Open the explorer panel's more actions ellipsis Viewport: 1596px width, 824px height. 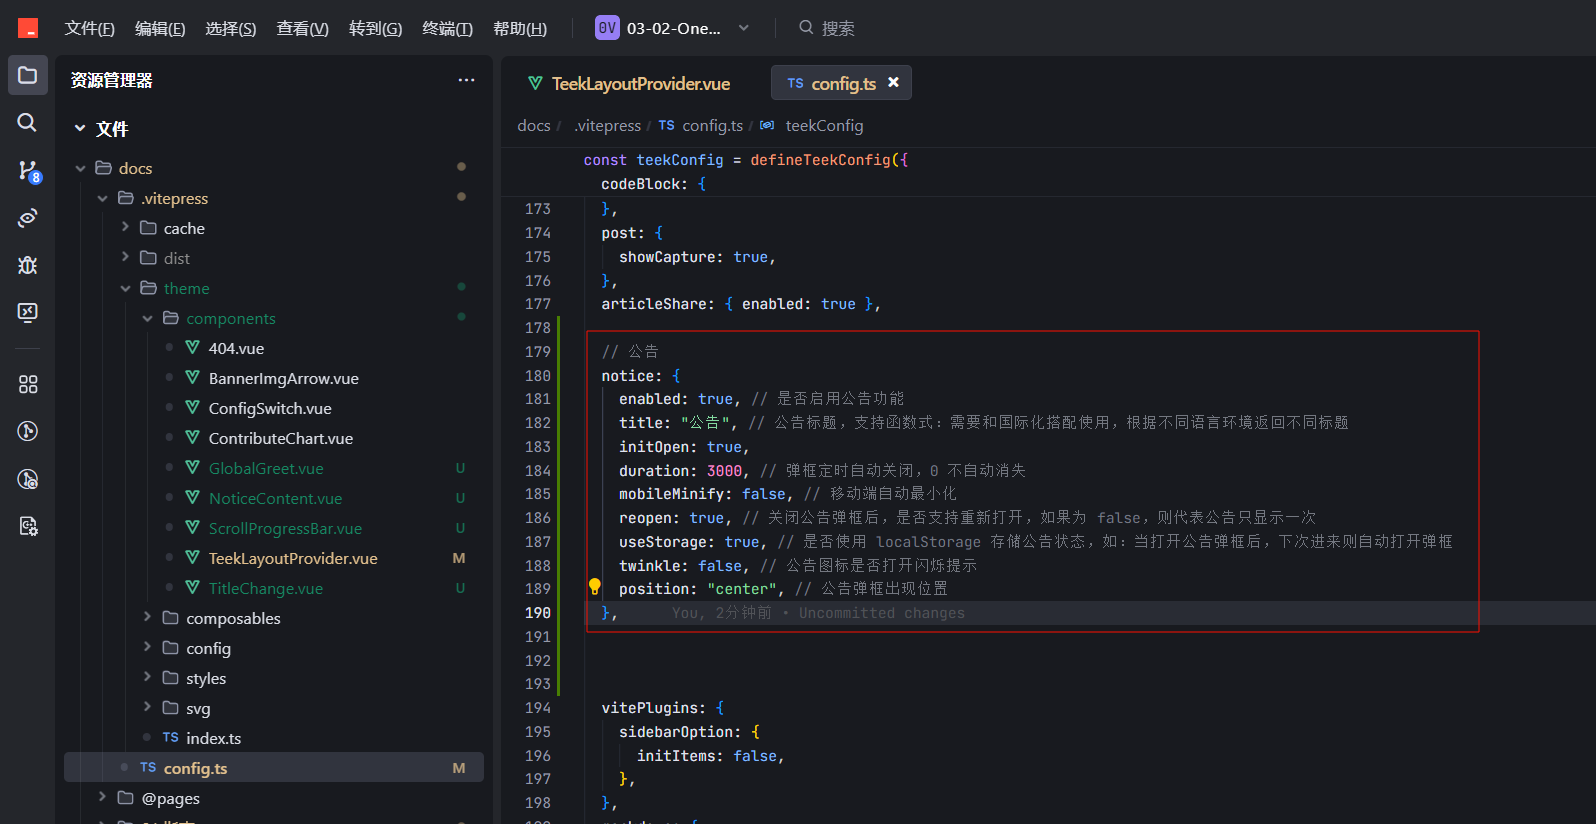[466, 80]
